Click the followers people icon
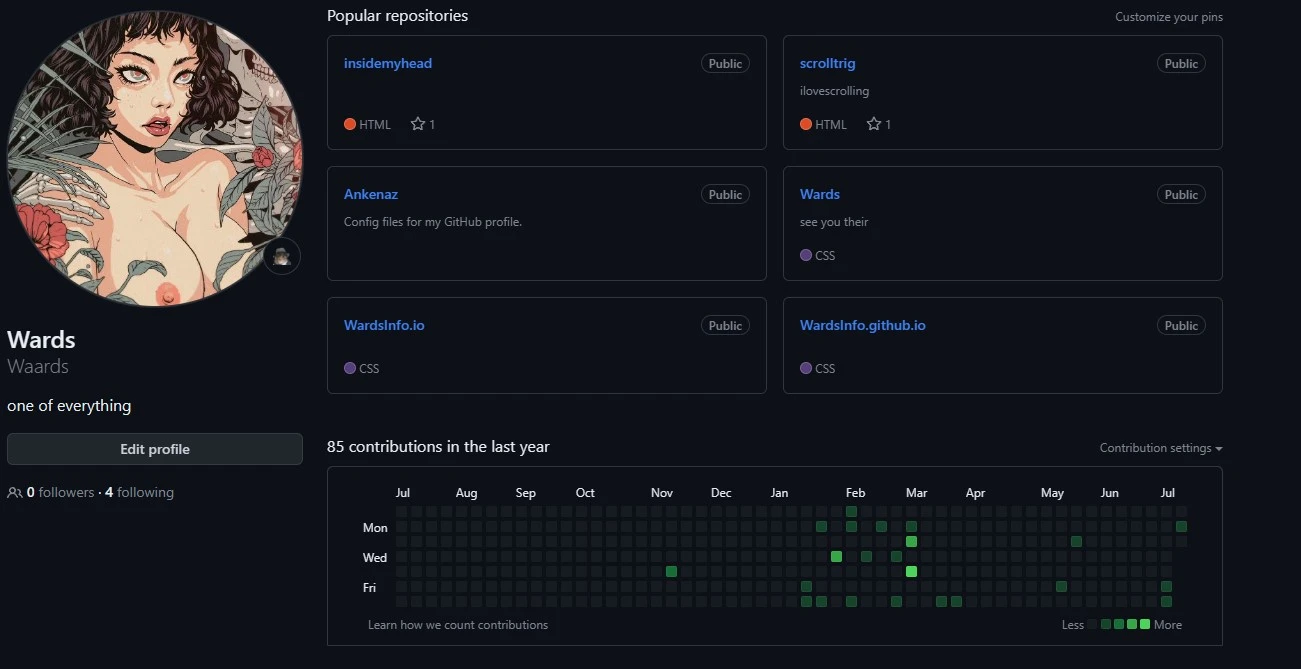This screenshot has height=669, width=1301. (15, 492)
